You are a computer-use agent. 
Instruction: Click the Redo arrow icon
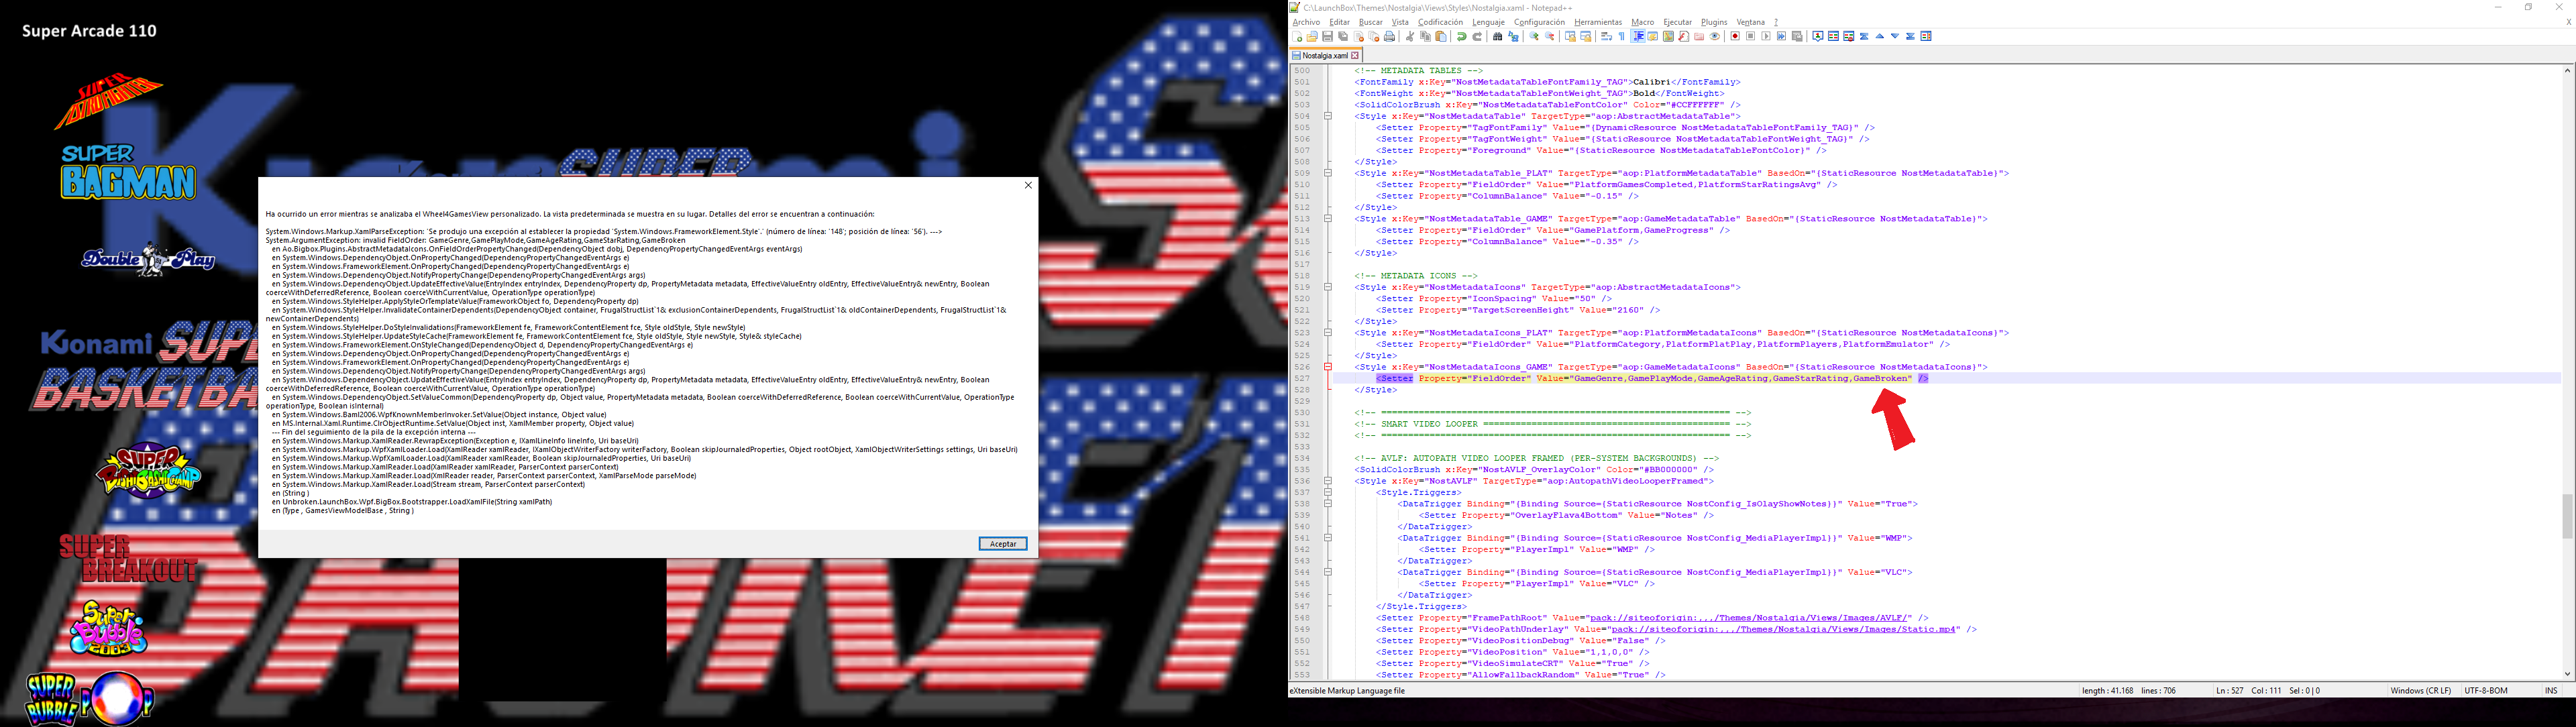click(x=1477, y=37)
